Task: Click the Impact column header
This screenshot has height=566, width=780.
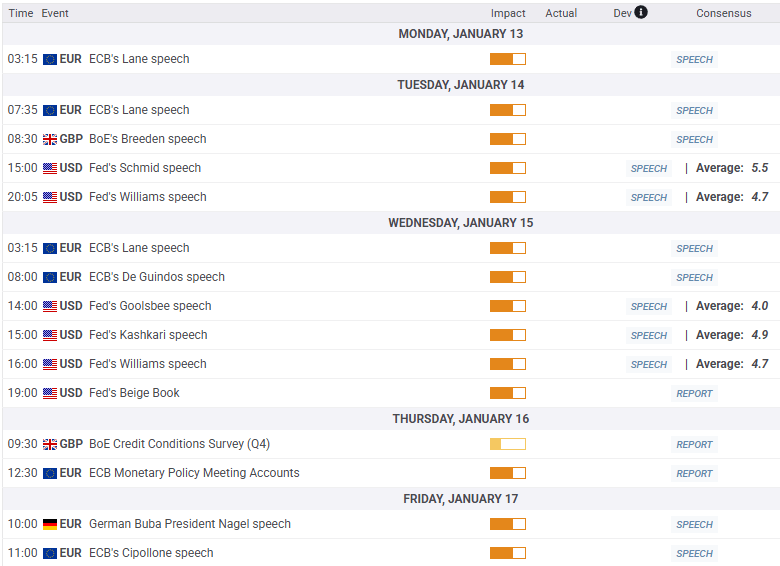Action: pos(508,13)
